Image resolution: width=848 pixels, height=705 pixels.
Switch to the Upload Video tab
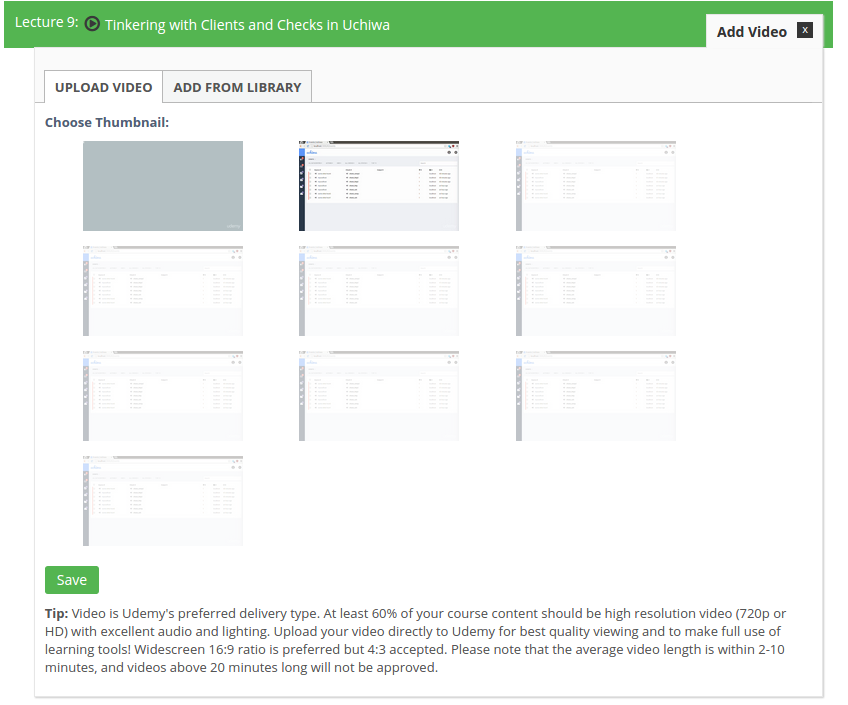click(103, 87)
